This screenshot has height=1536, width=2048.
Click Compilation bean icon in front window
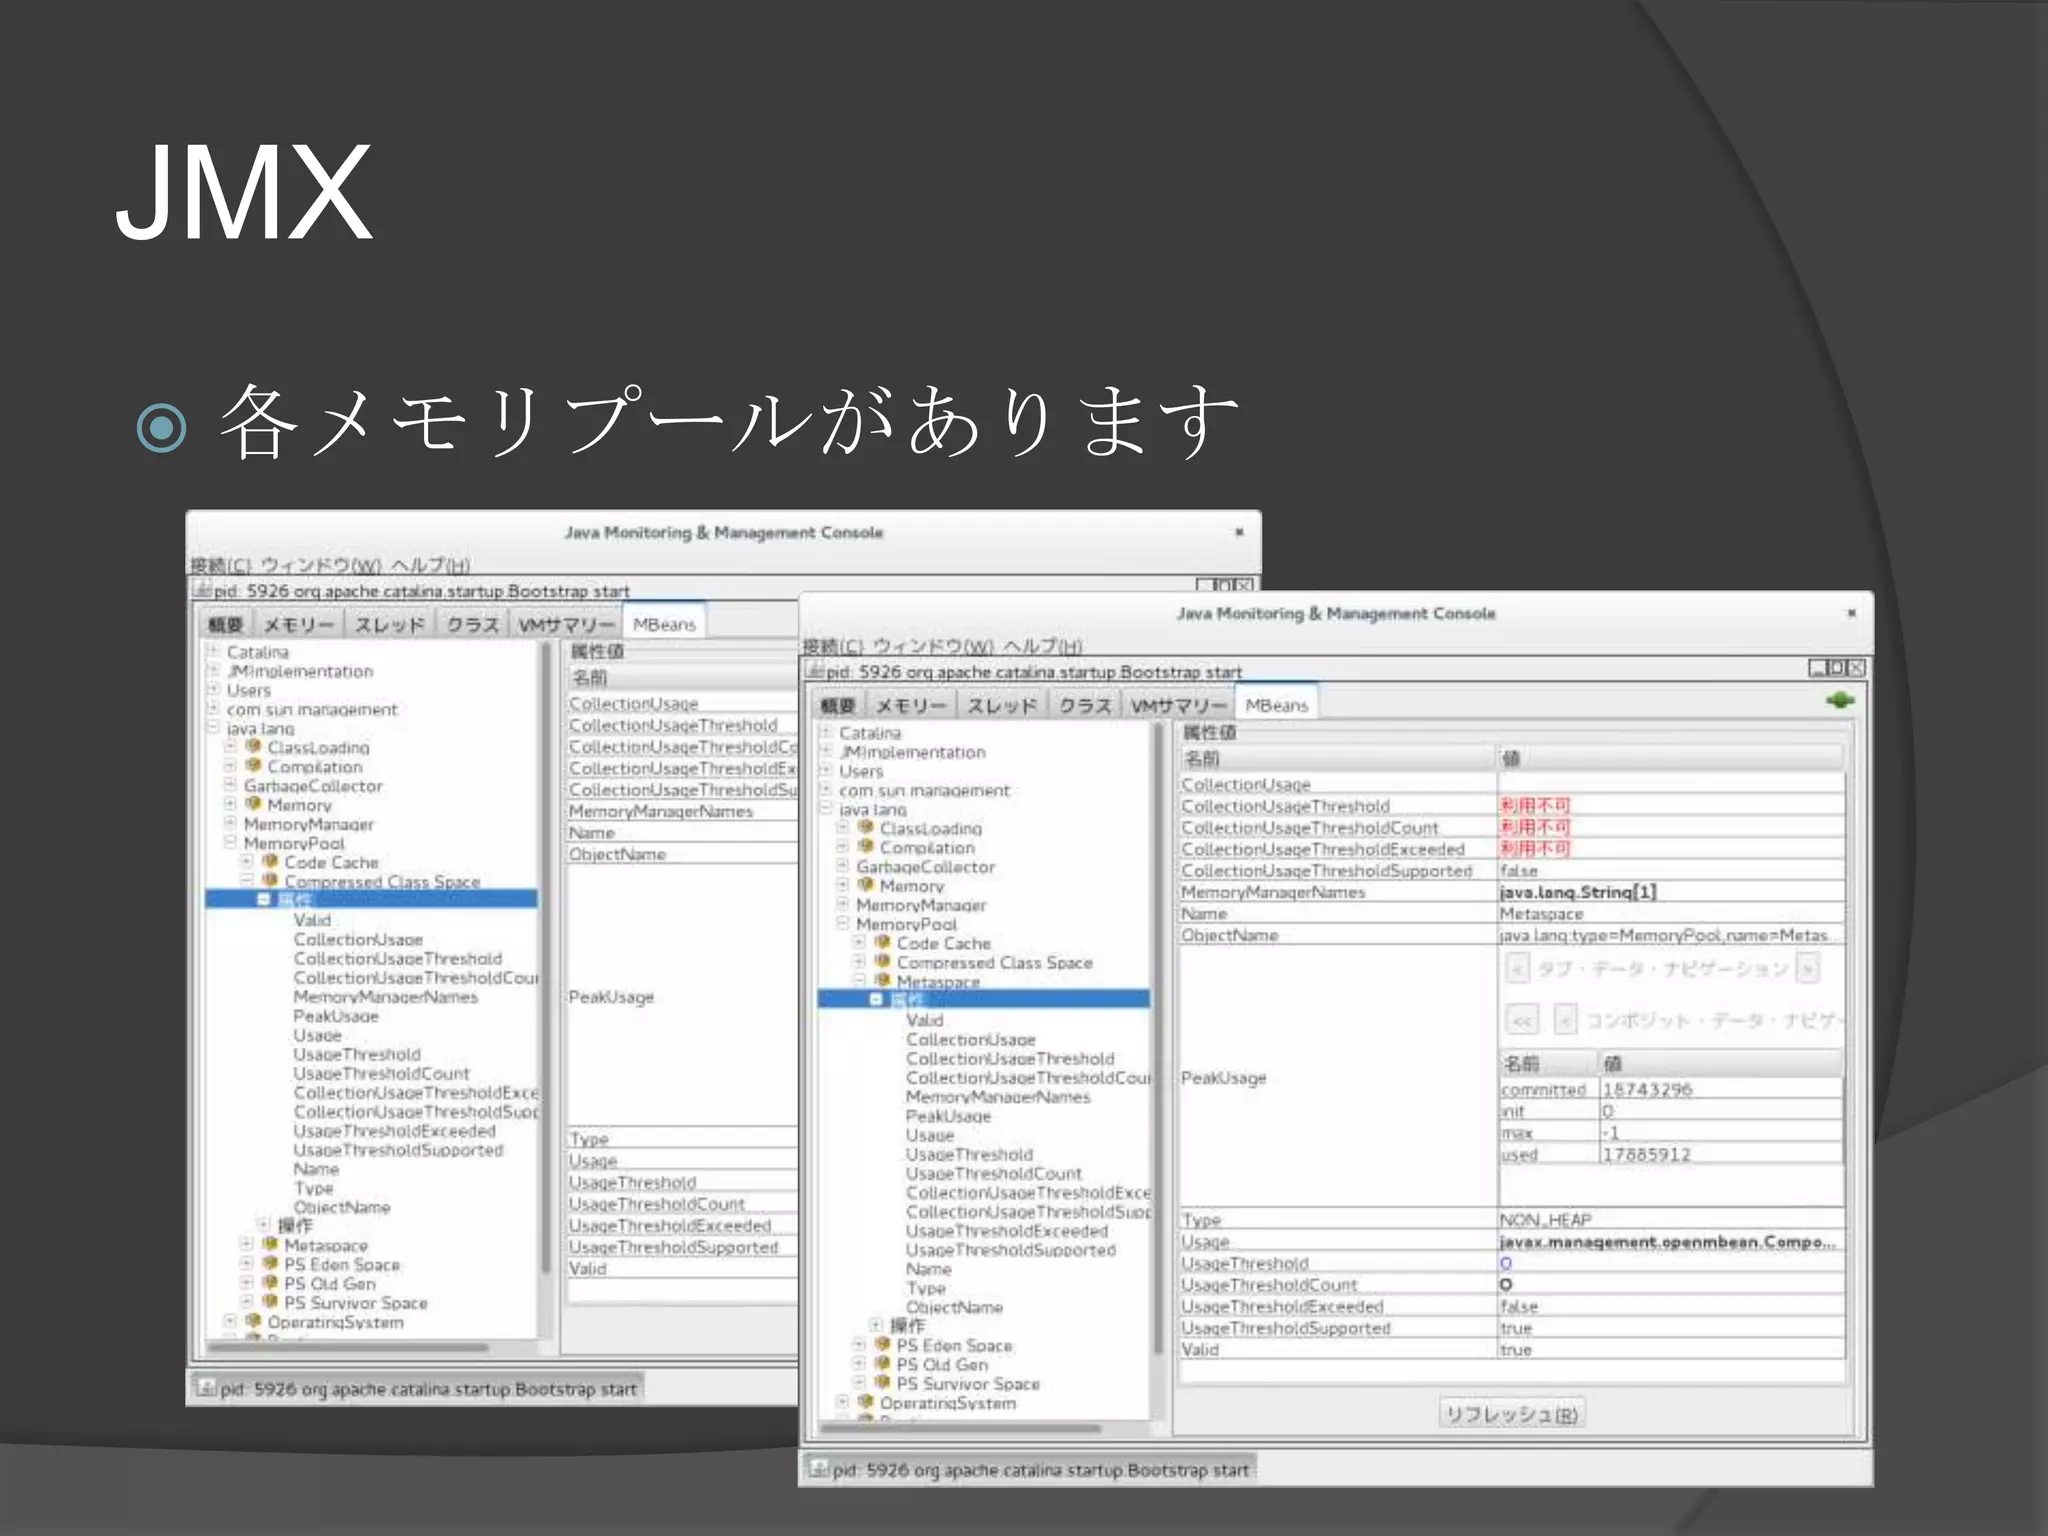tap(866, 847)
